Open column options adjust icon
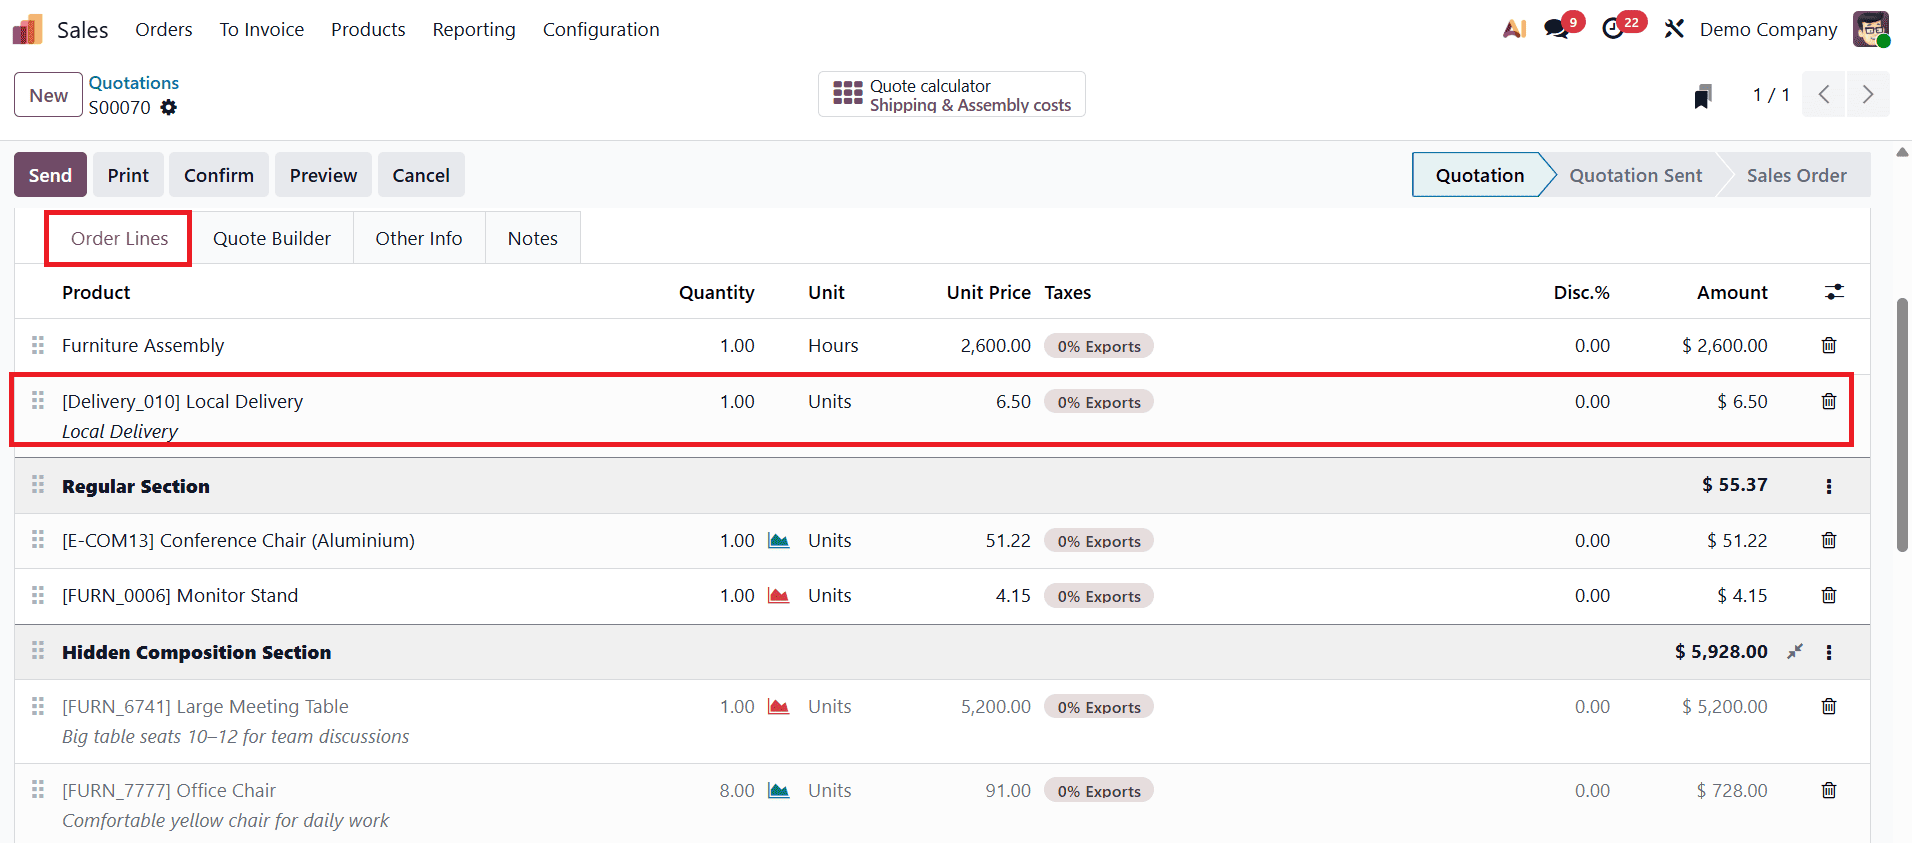The image size is (1912, 843). (x=1834, y=292)
